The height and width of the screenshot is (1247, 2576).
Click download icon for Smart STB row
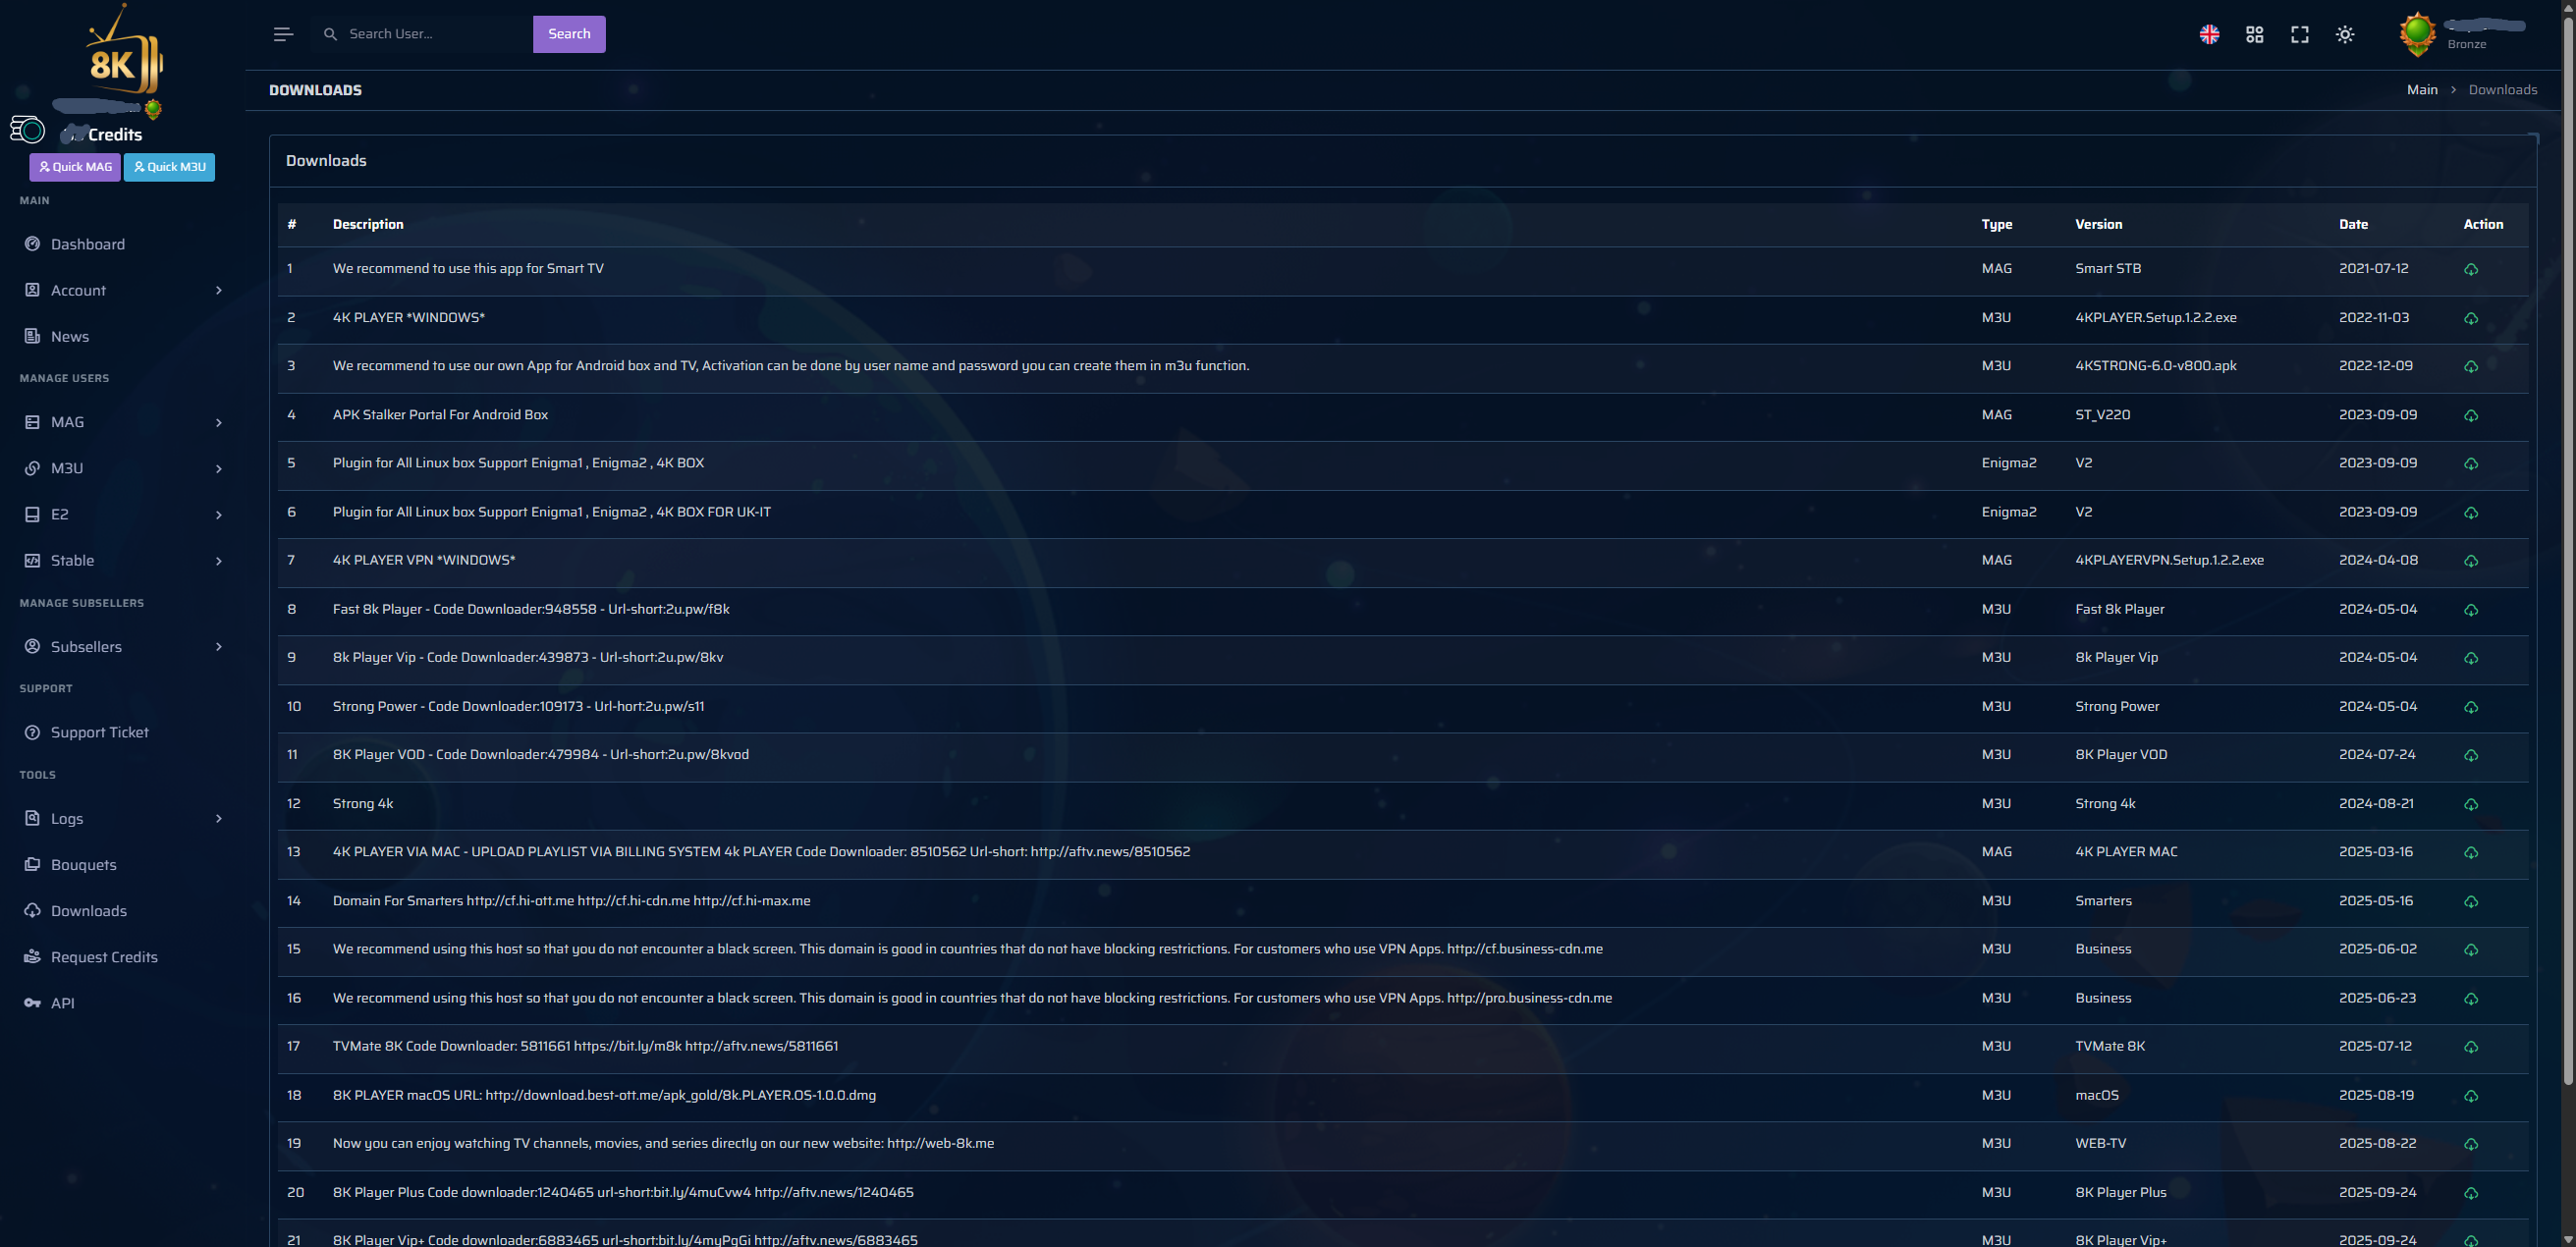2470,269
